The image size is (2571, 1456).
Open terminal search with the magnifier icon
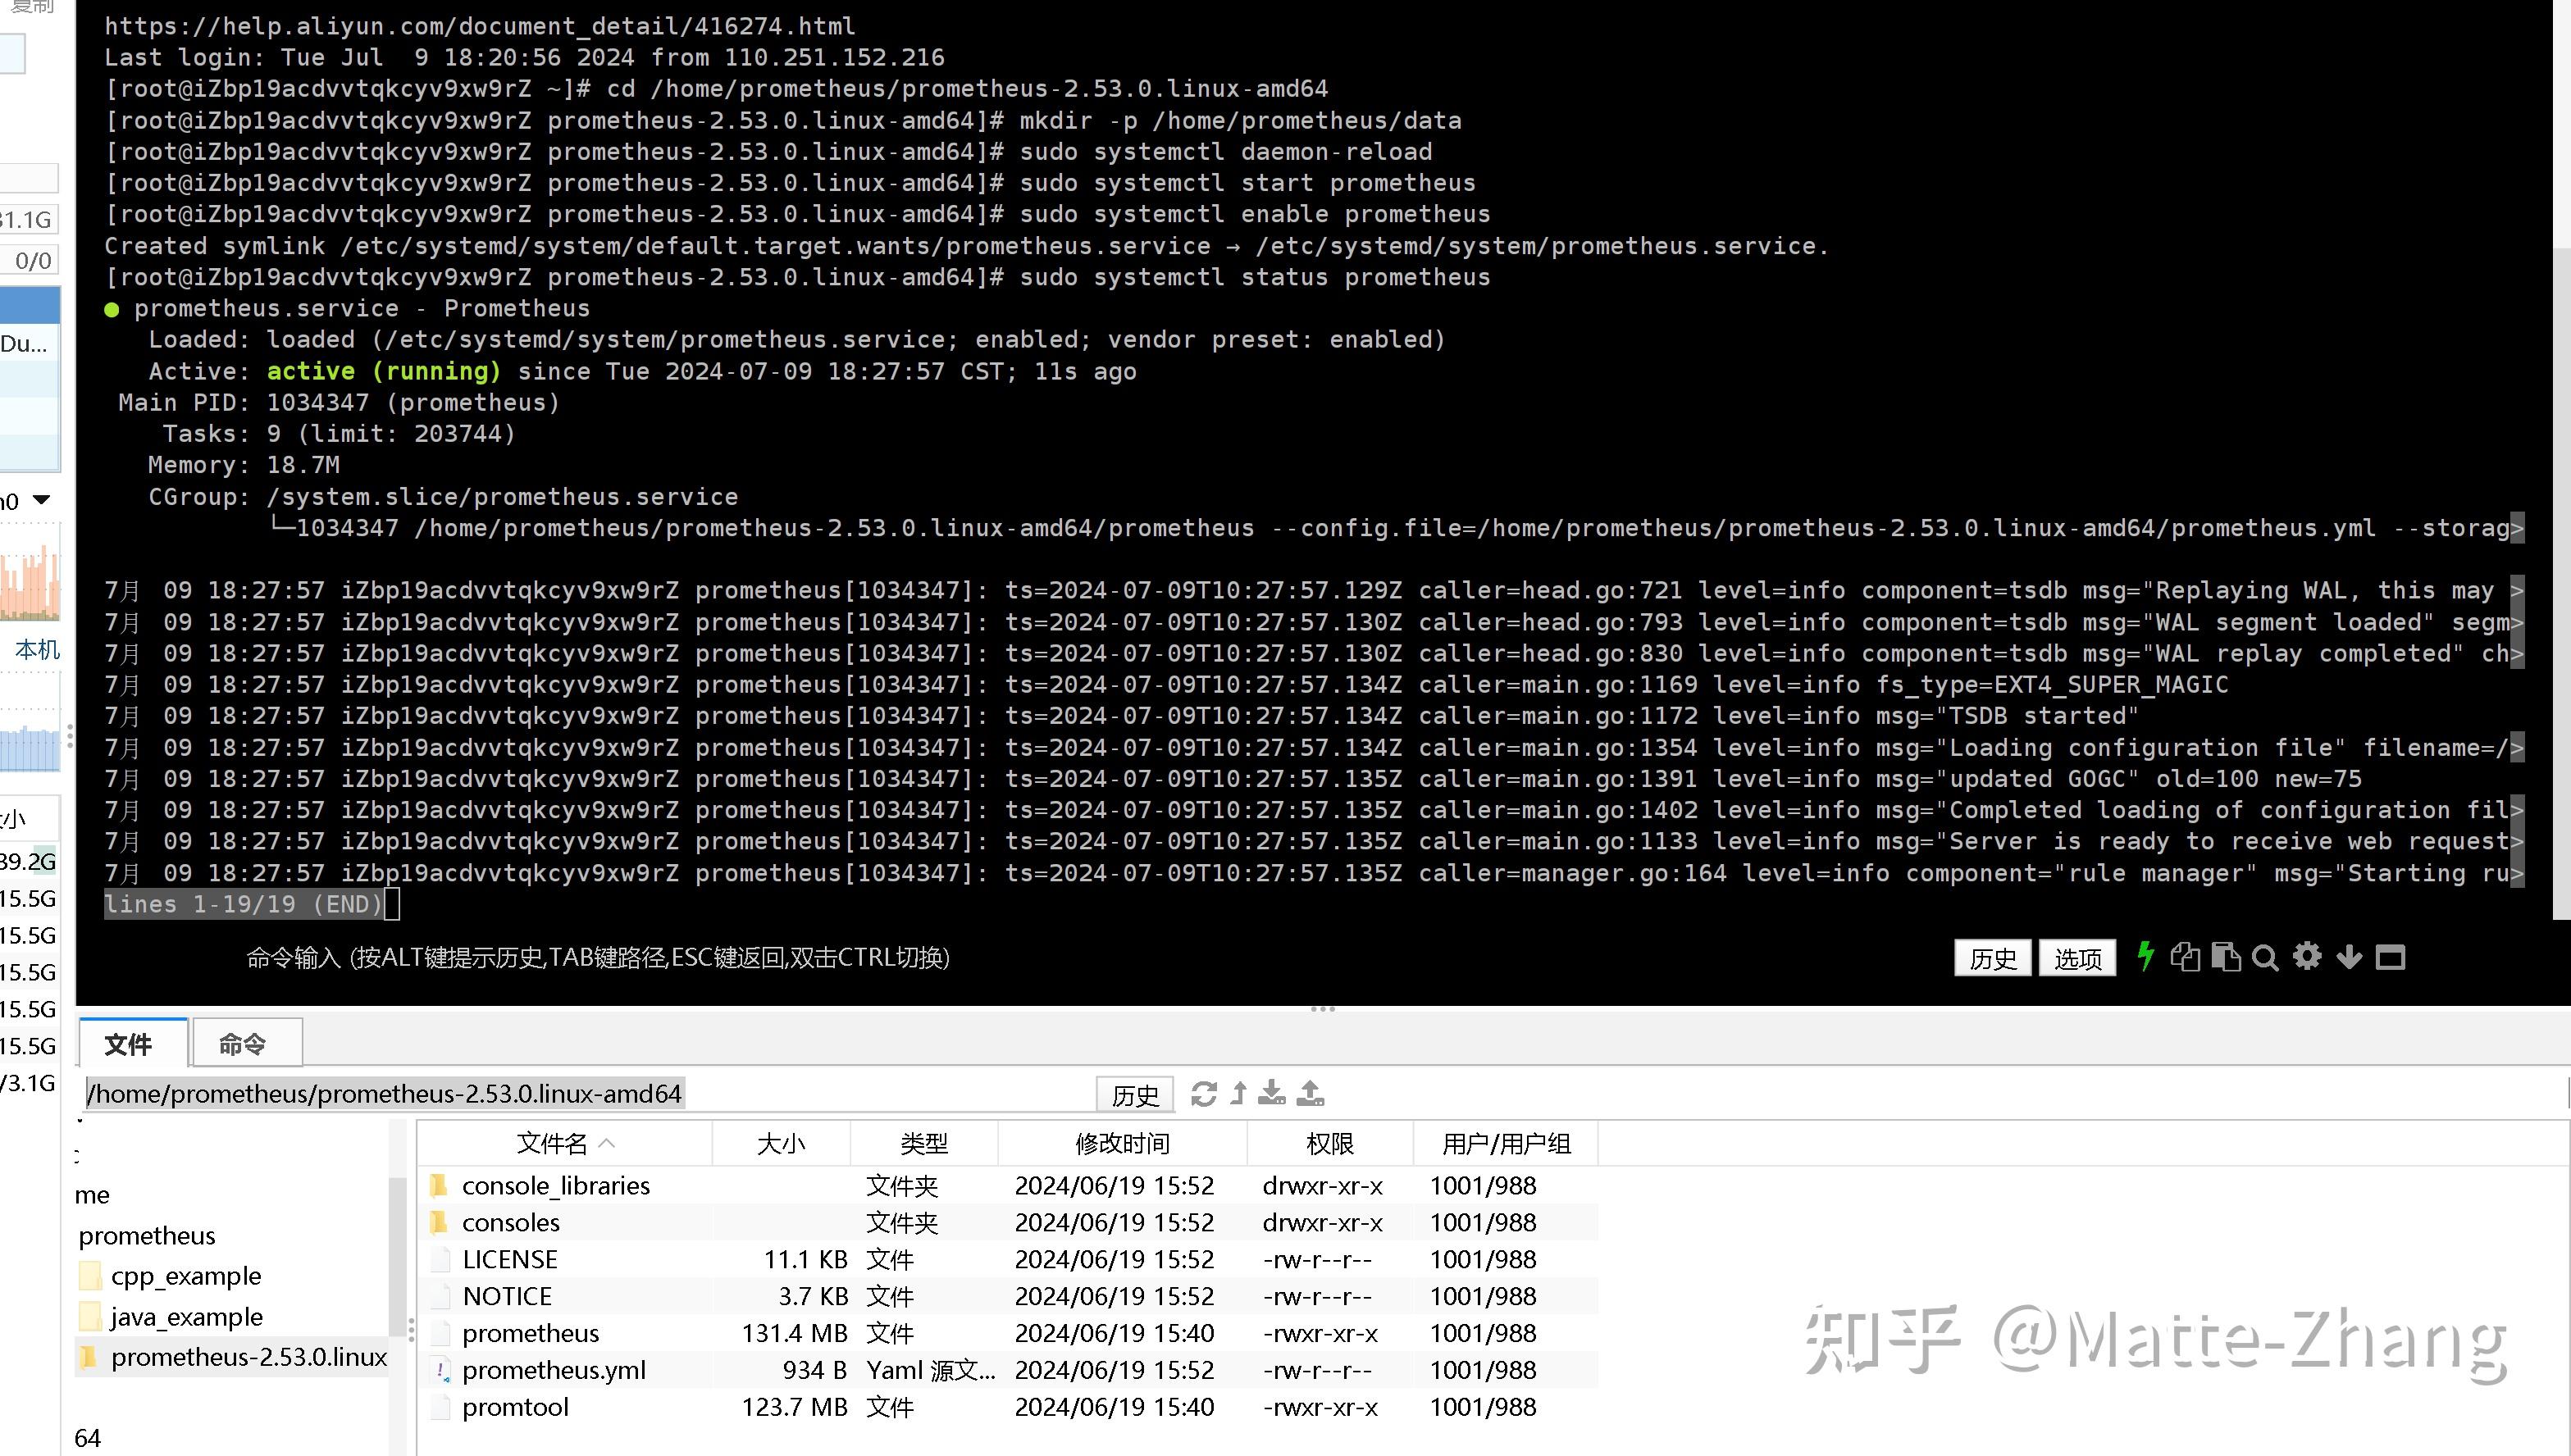pyautogui.click(x=2265, y=957)
